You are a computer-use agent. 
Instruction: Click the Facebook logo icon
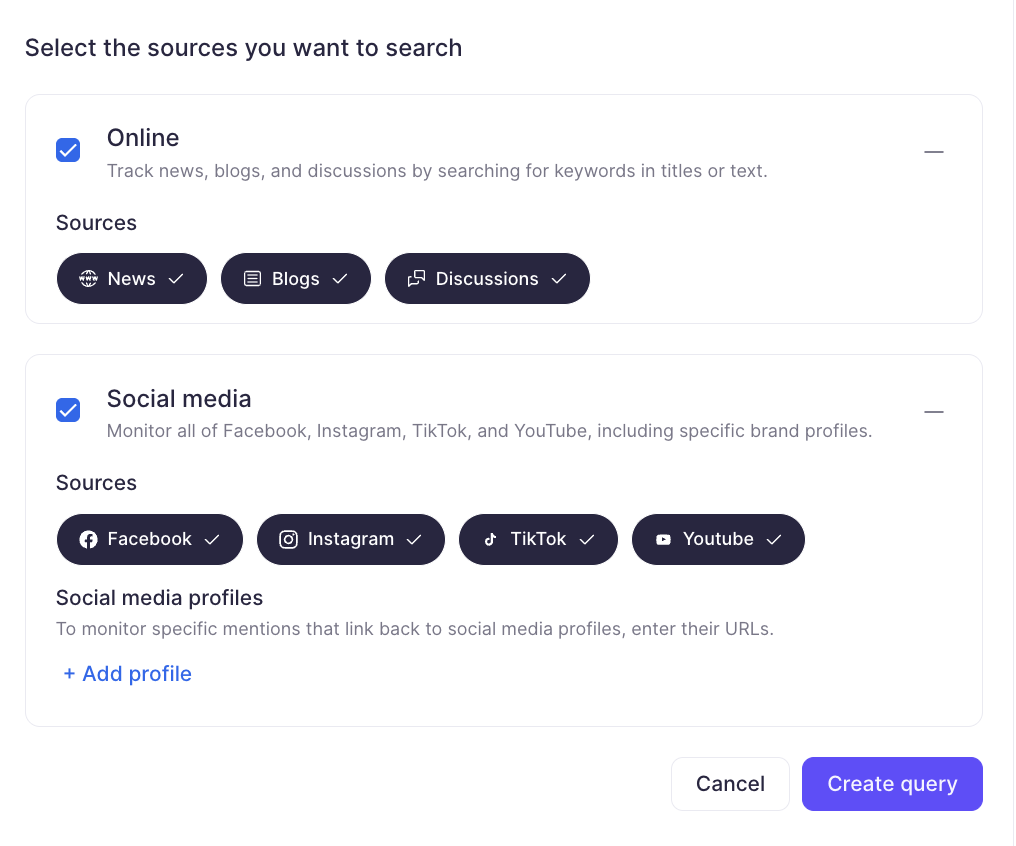tap(89, 539)
